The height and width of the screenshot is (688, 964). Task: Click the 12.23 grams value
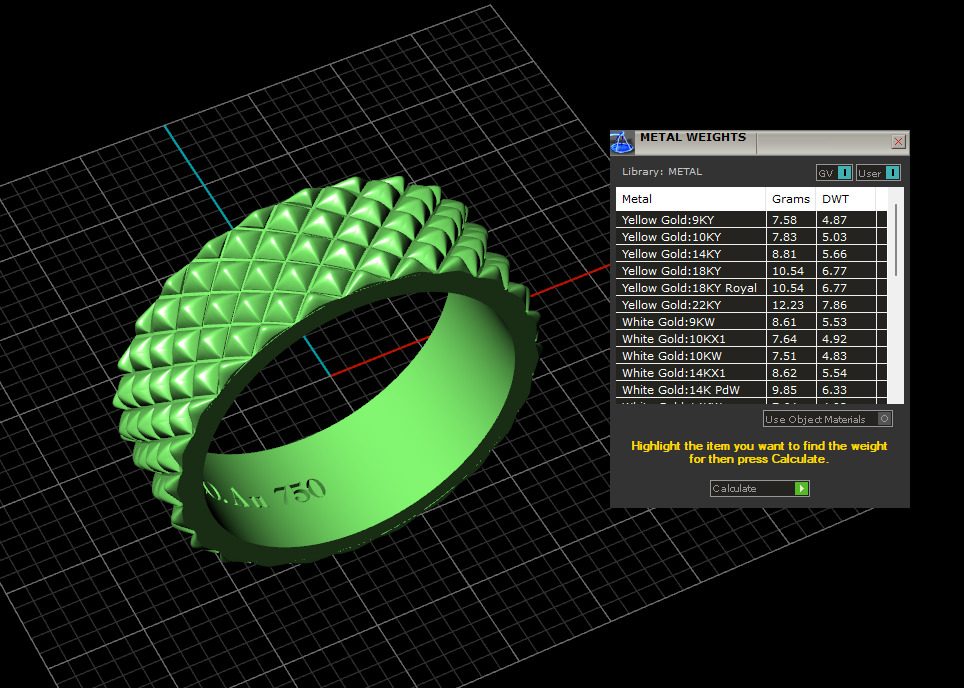pos(788,305)
